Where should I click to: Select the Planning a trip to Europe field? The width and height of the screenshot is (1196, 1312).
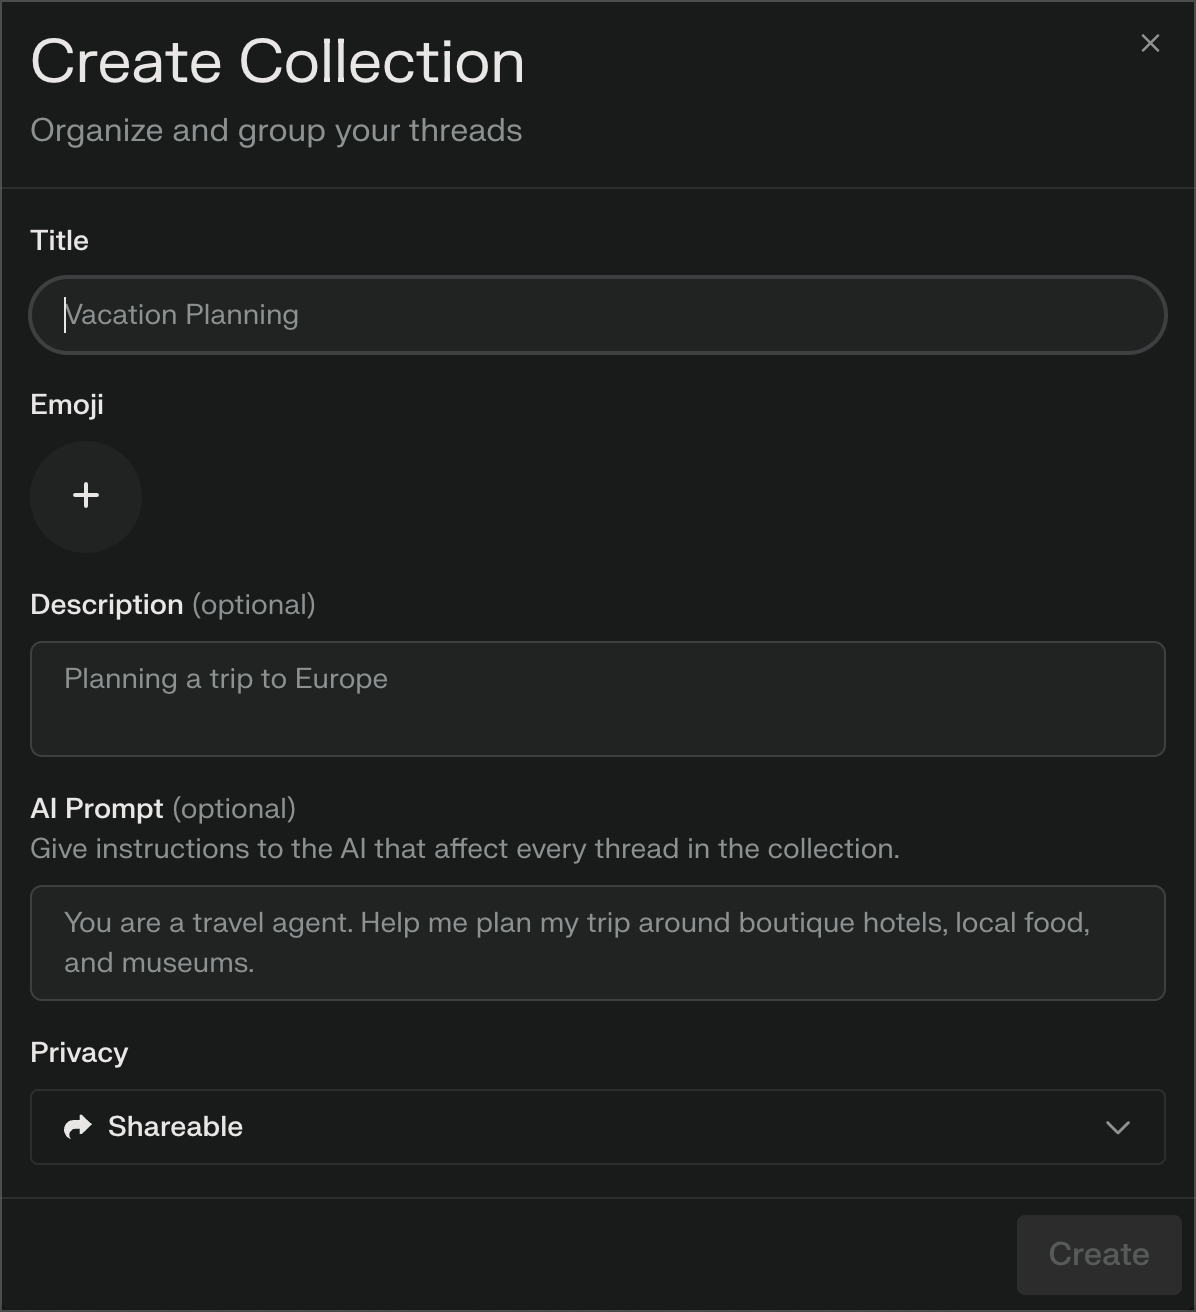598,698
